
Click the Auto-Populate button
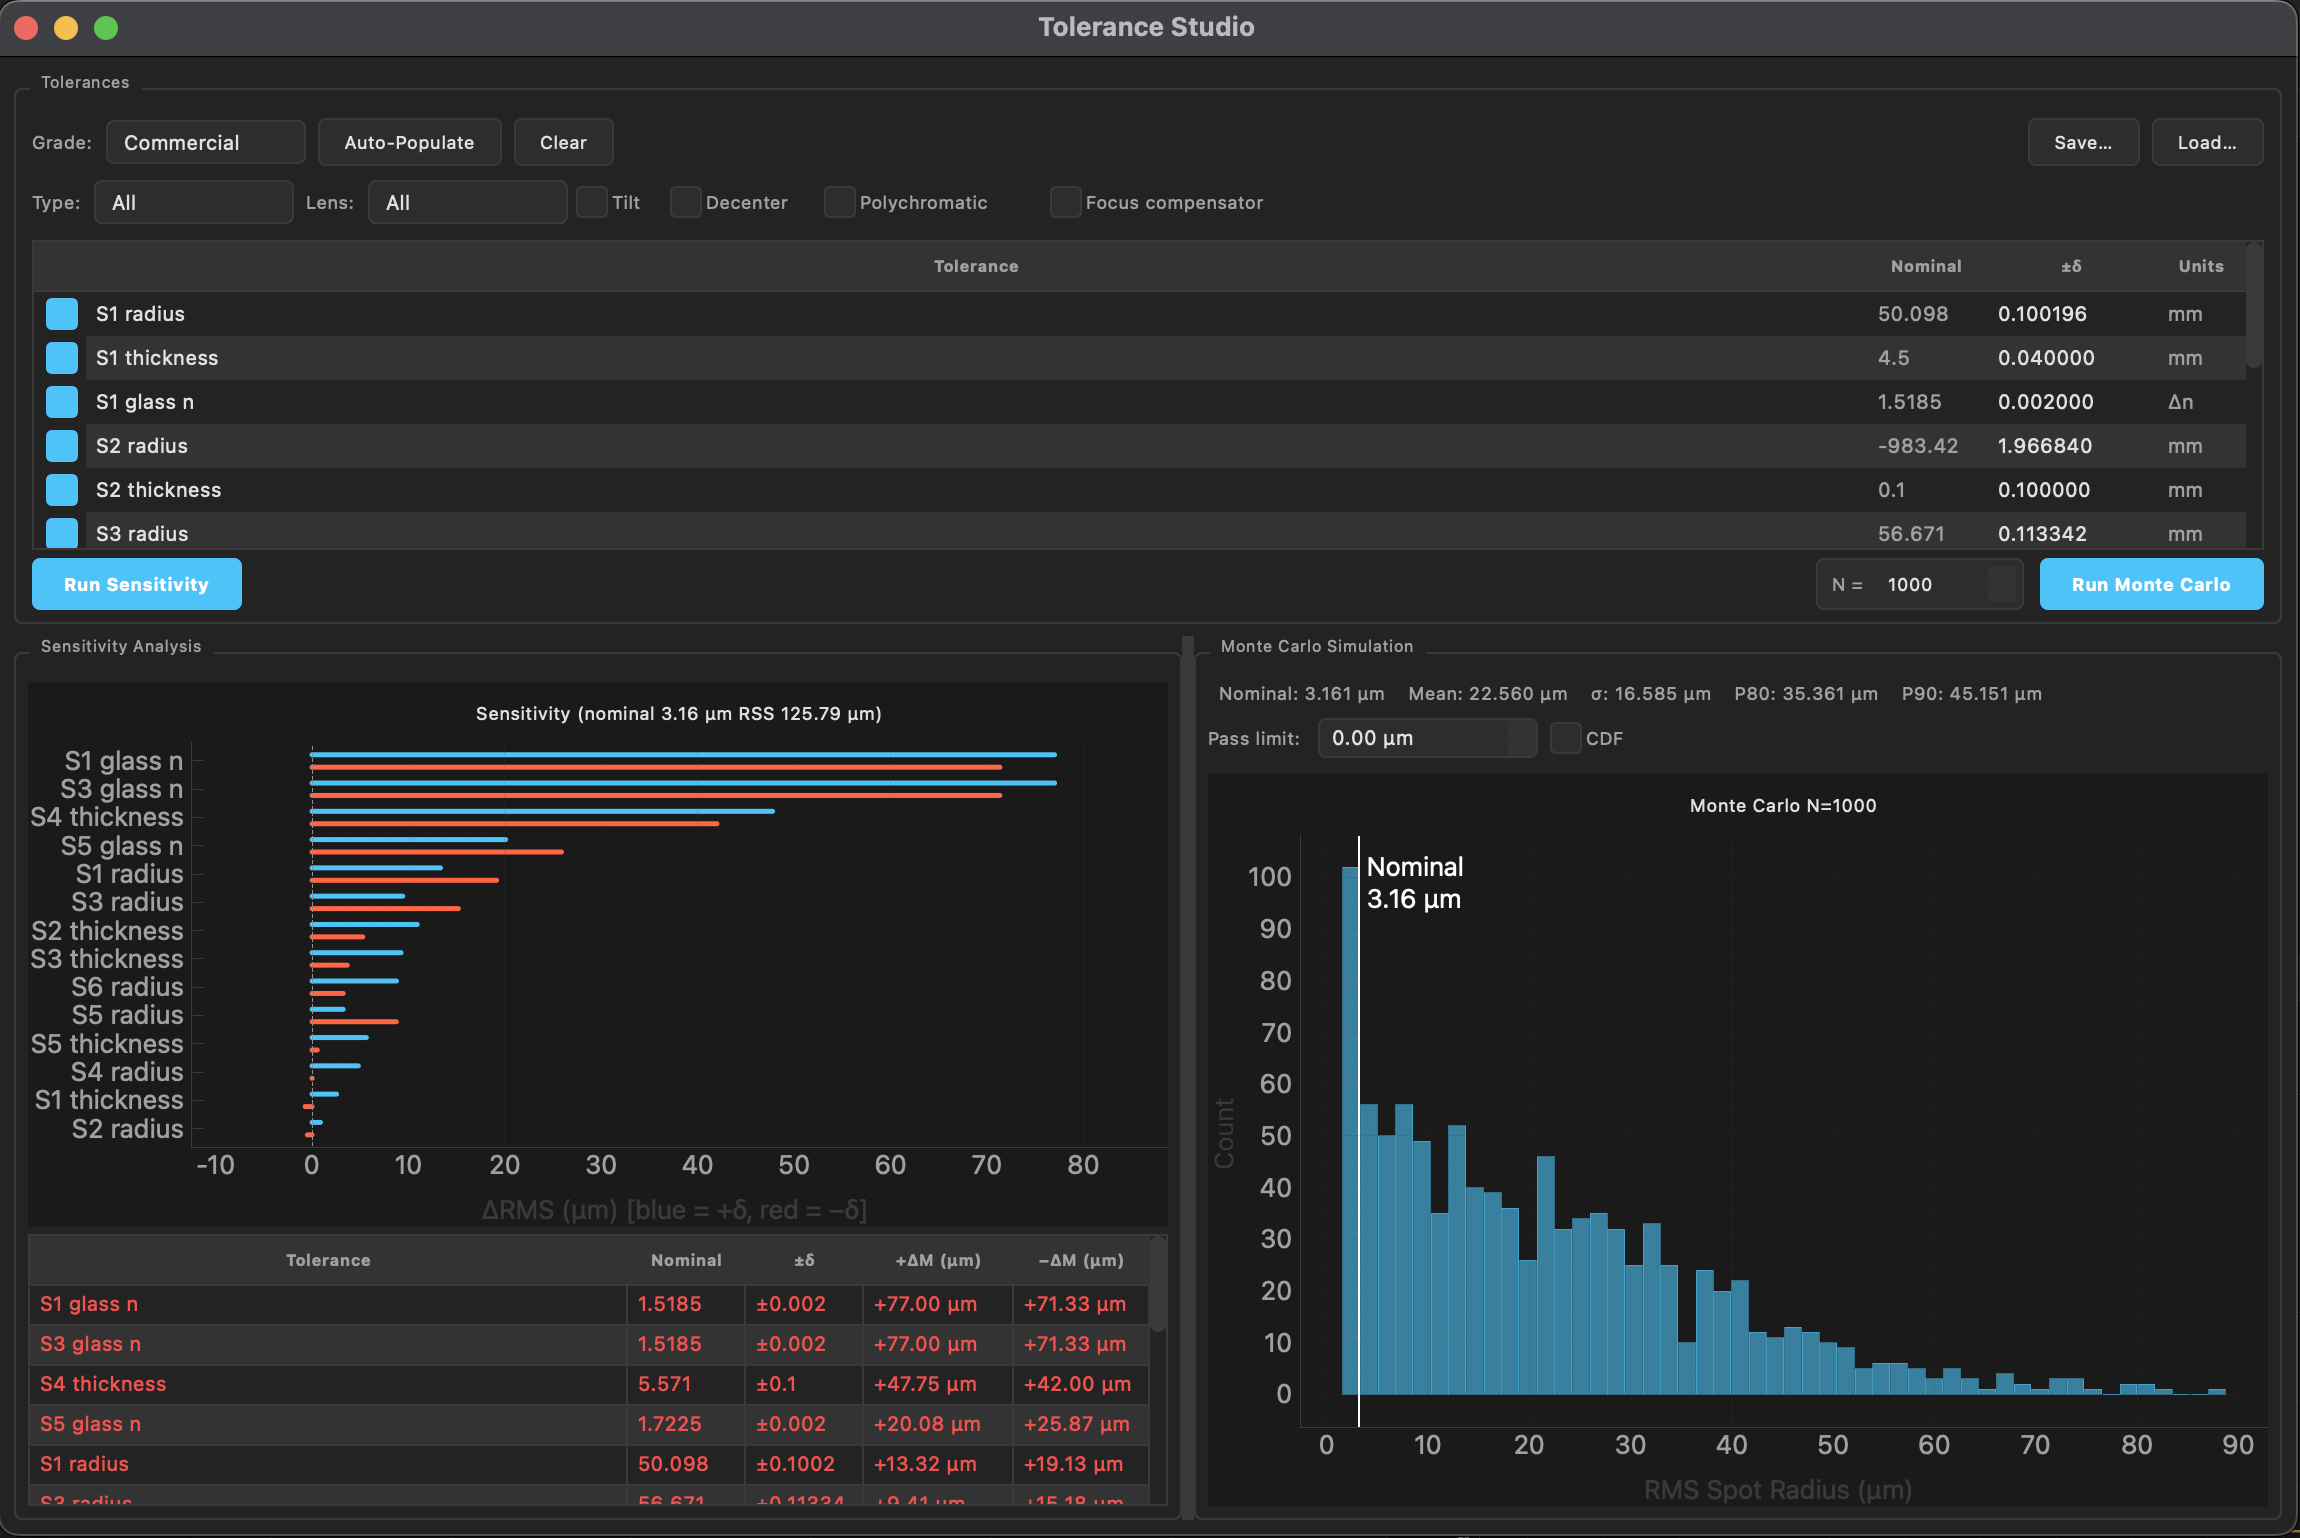pyautogui.click(x=409, y=142)
